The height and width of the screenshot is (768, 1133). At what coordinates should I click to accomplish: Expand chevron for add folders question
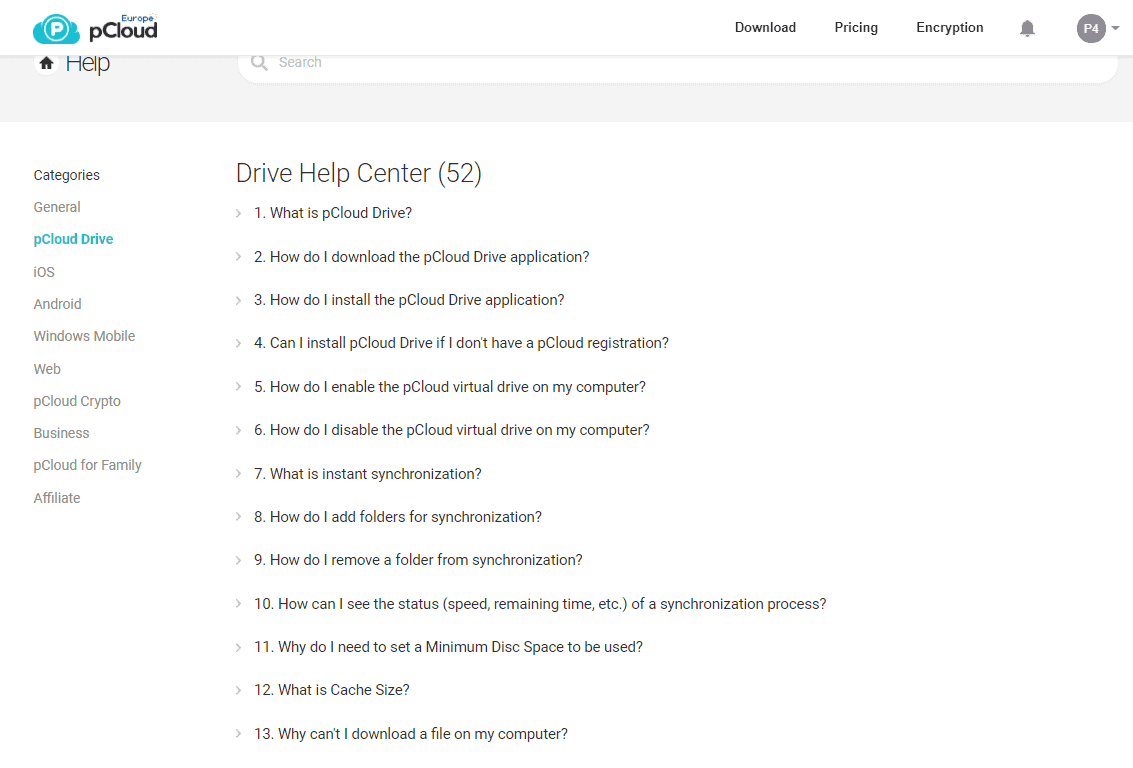pos(238,517)
